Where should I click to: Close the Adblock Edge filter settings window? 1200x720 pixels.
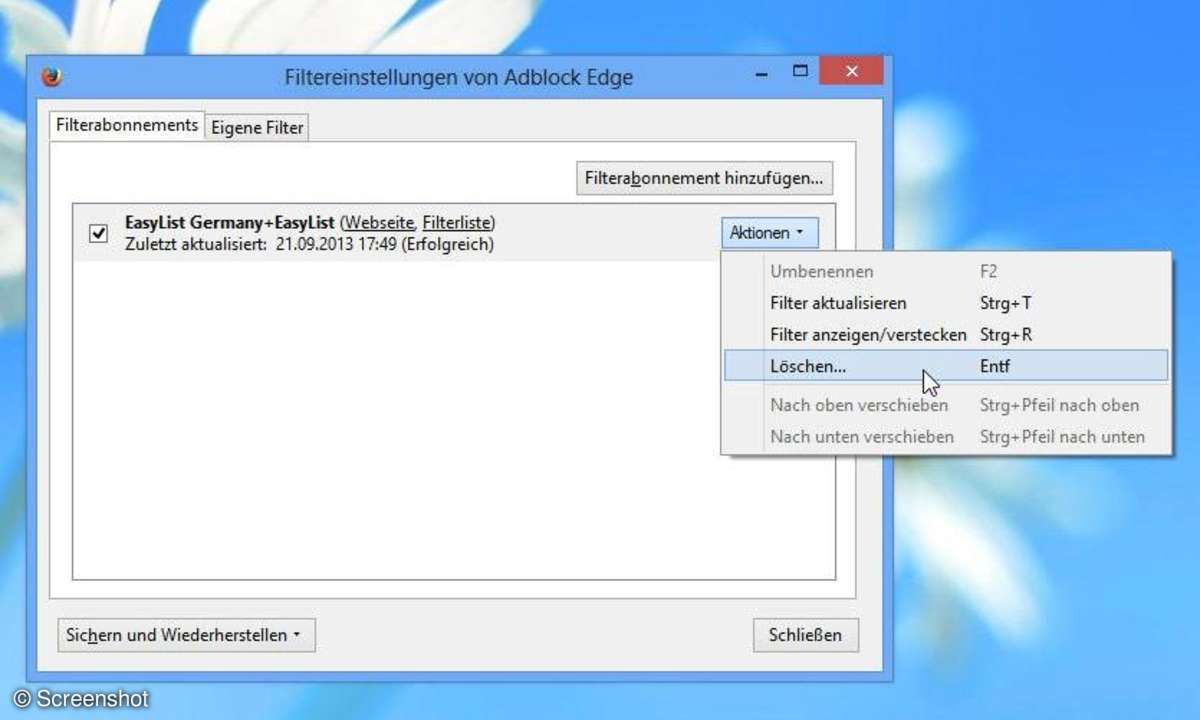pos(851,71)
